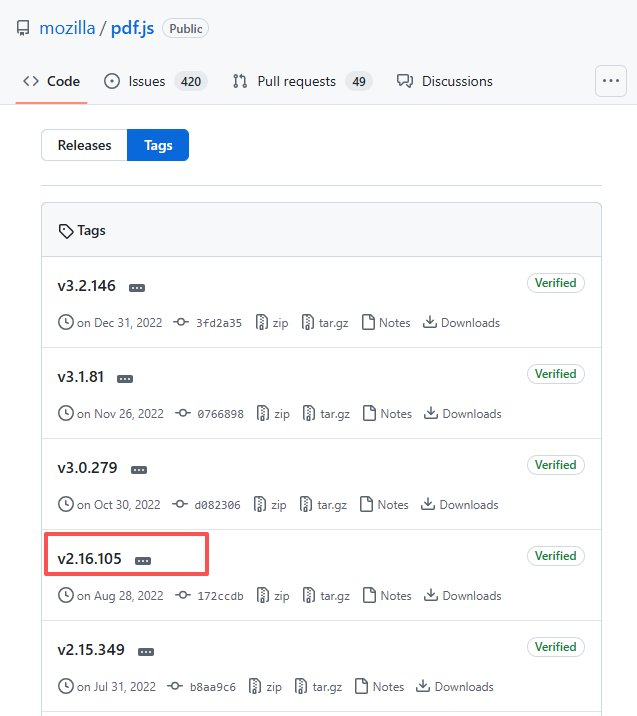This screenshot has width=637, height=716.
Task: Click the date on Dec 31, 2022
Action: 120,323
